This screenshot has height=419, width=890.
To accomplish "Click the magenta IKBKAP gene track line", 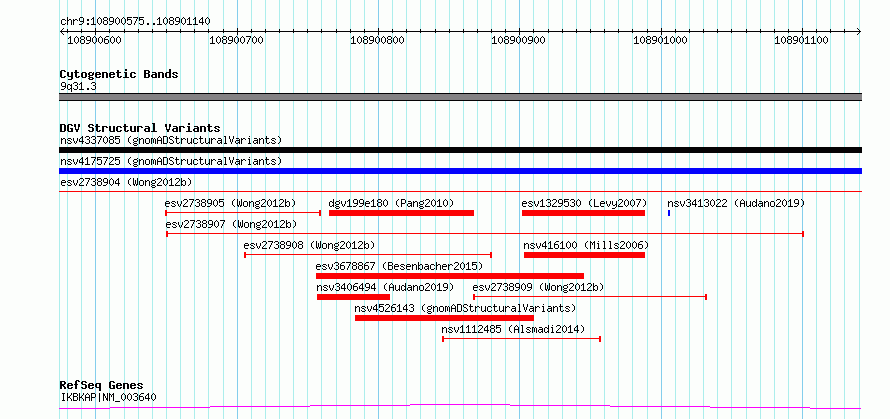I will 460,406.
